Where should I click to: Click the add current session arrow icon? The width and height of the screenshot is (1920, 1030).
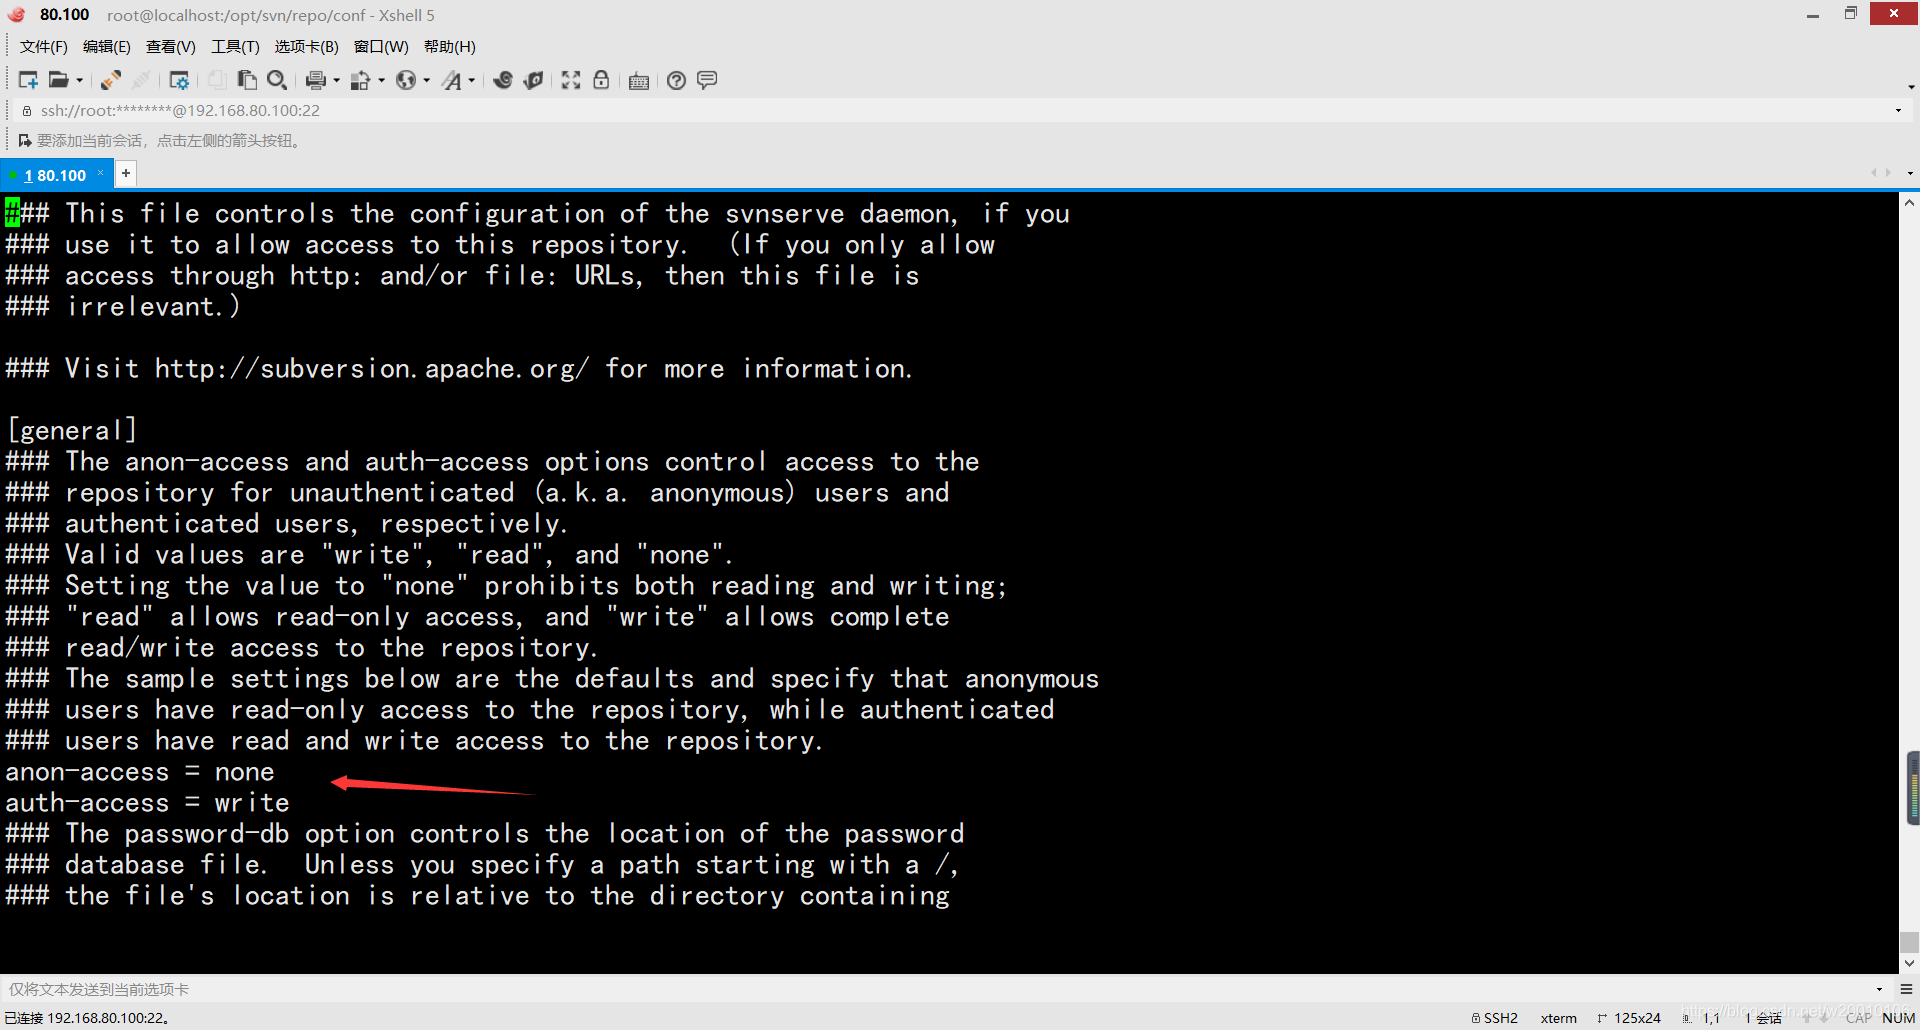25,141
